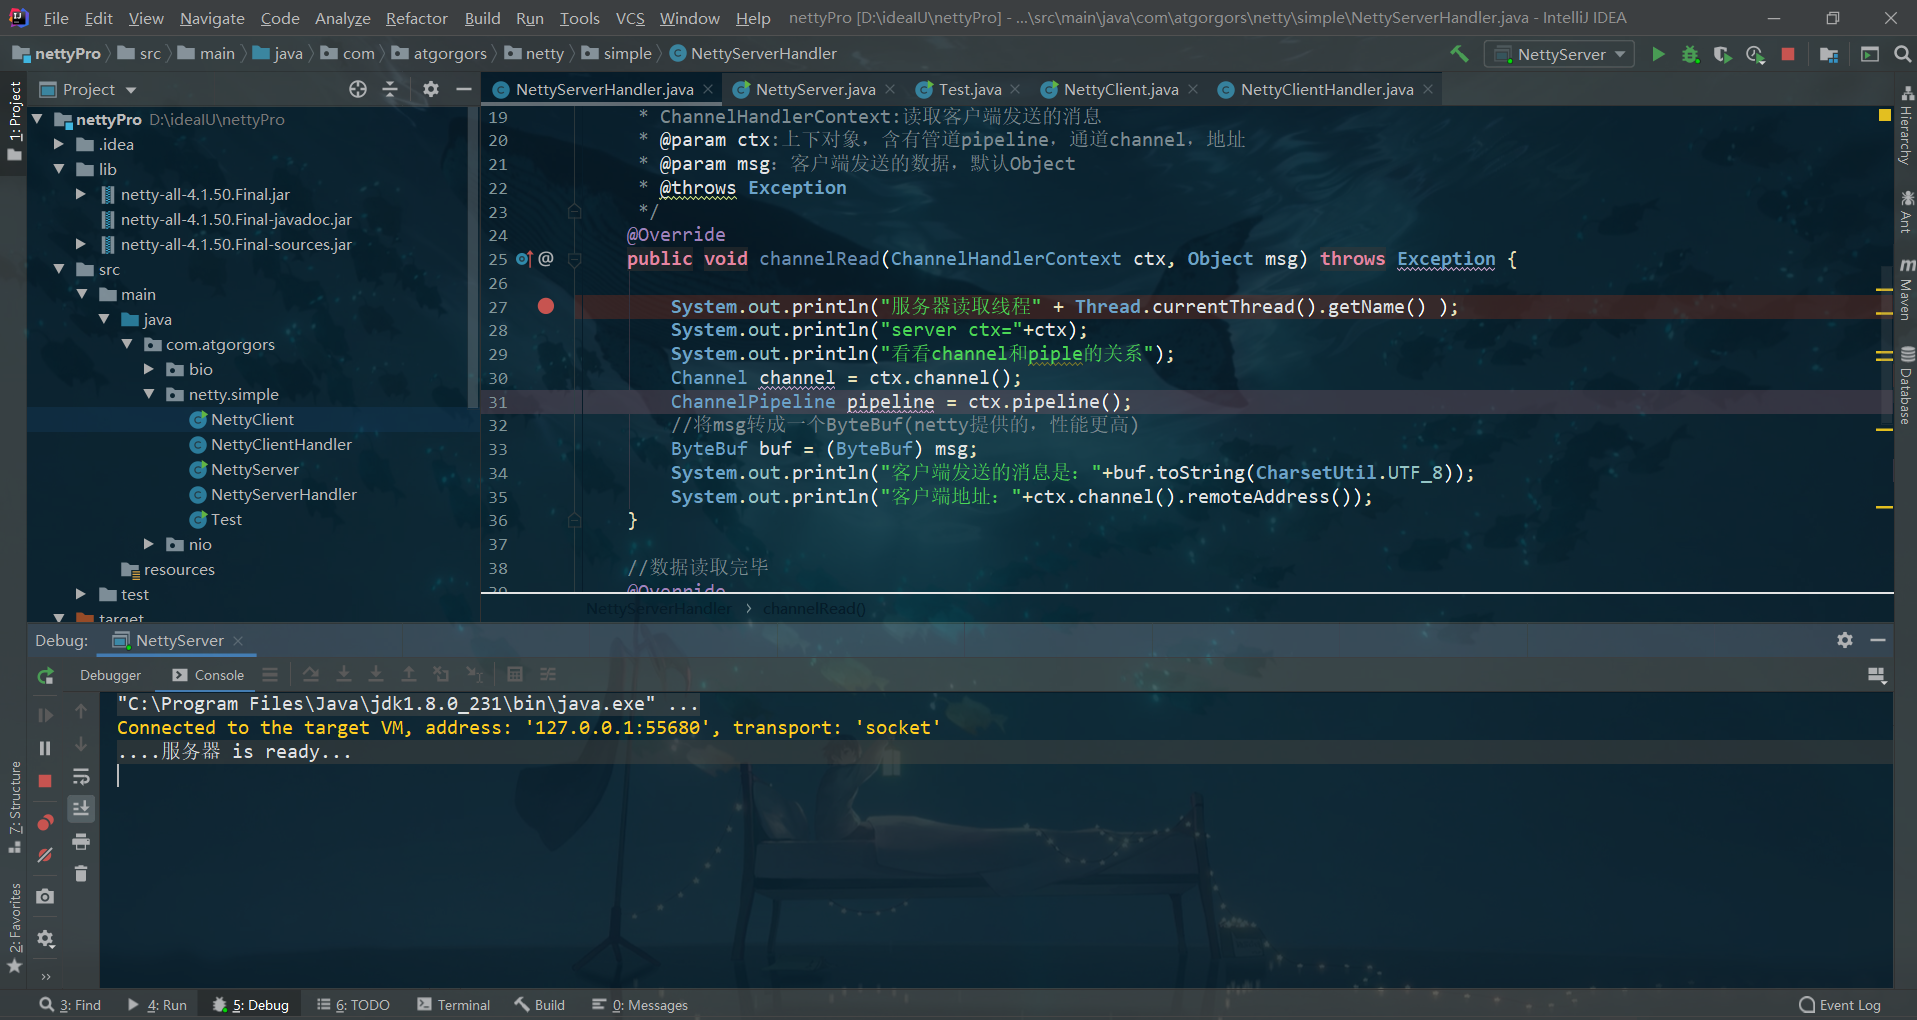This screenshot has height=1020, width=1917.
Task: Run NettyServer with coverage
Action: click(x=1722, y=54)
